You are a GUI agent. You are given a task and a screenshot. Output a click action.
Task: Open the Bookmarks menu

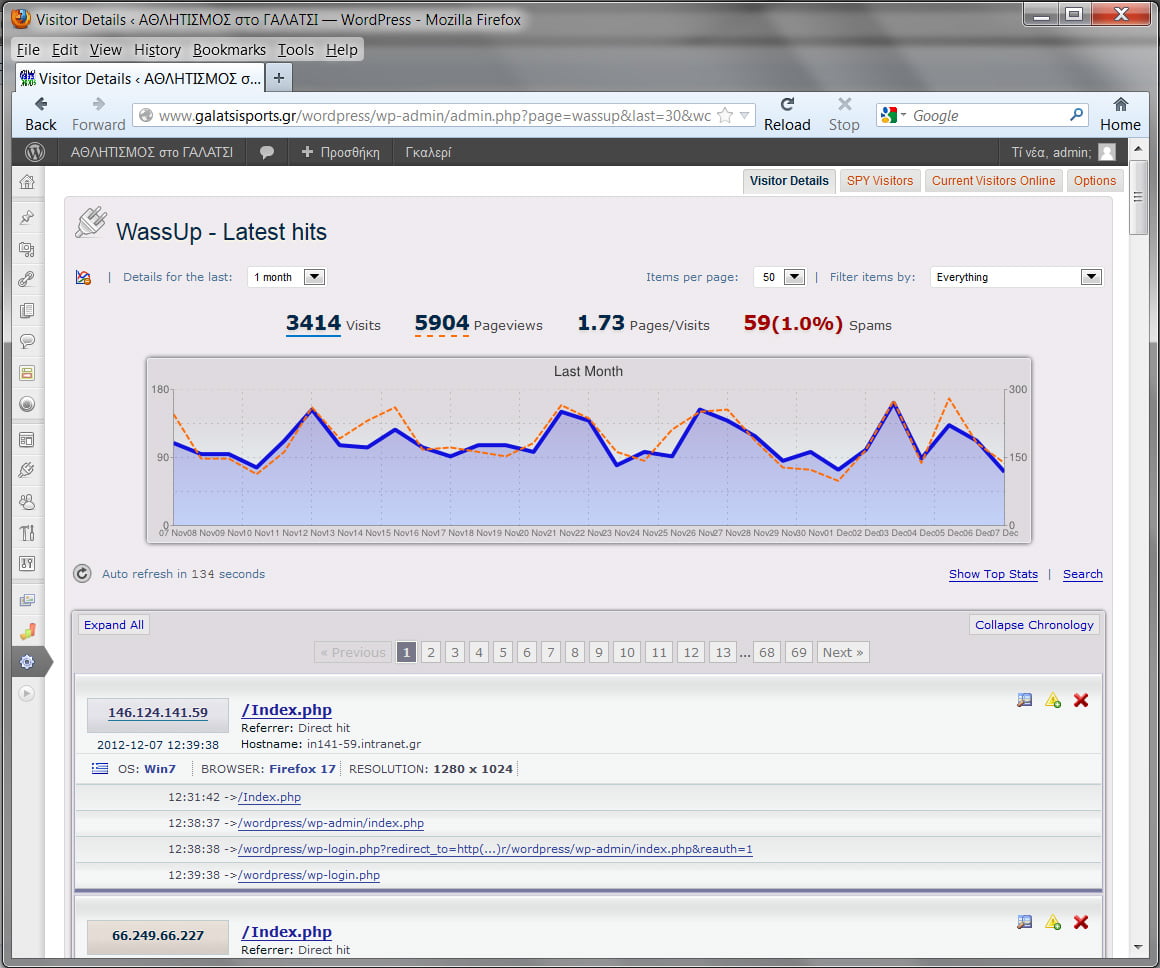click(x=229, y=50)
